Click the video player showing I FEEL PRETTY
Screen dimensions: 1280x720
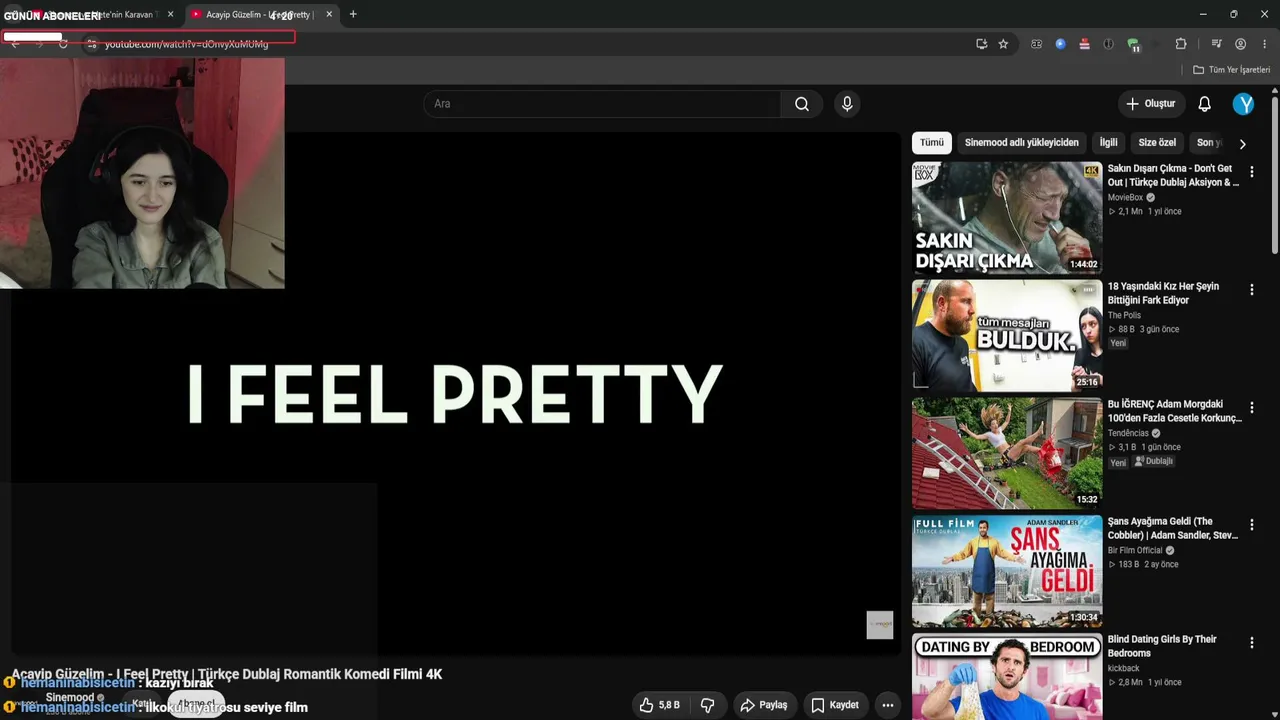pos(456,394)
